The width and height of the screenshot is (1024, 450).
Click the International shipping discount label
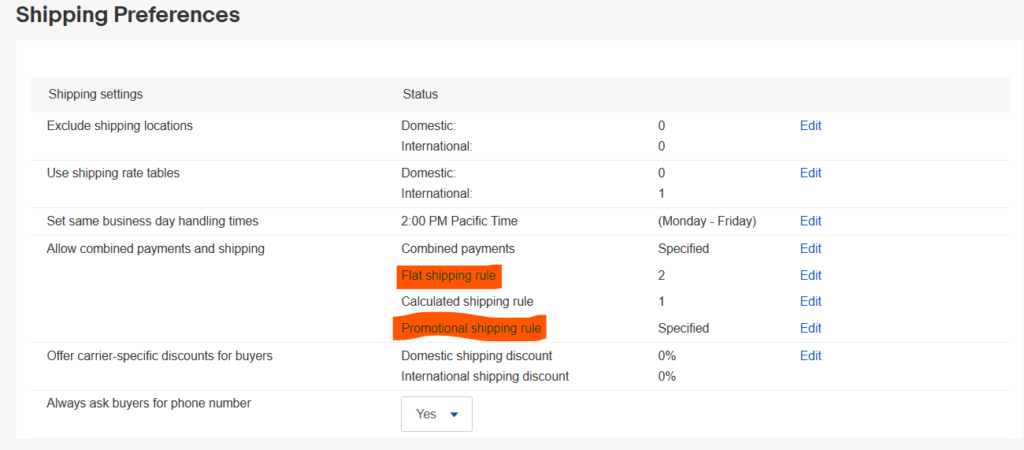point(485,377)
